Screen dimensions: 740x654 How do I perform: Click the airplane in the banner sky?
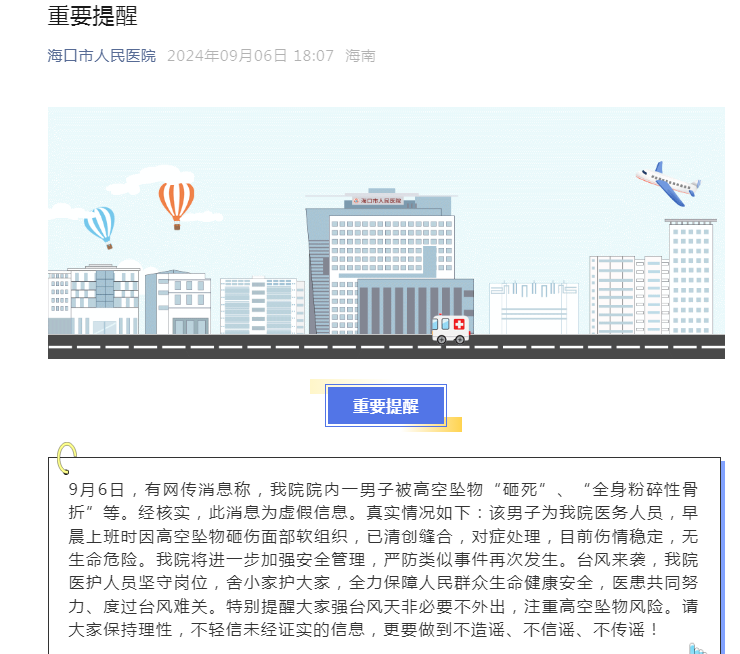click(668, 183)
